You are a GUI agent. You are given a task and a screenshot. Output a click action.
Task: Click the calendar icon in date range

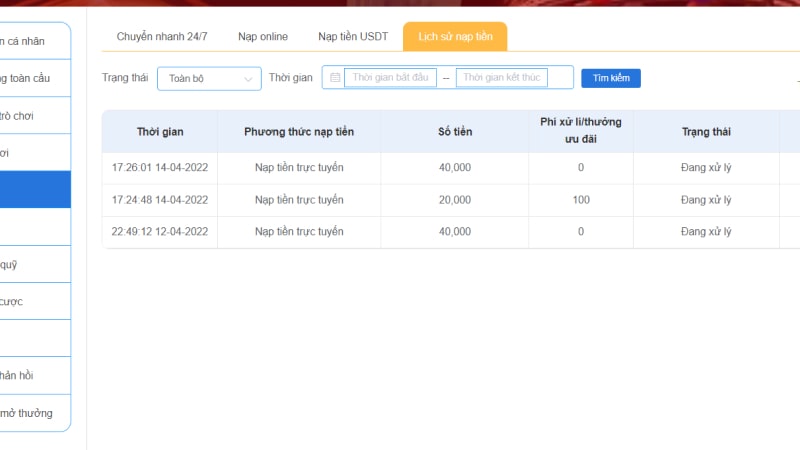[335, 78]
